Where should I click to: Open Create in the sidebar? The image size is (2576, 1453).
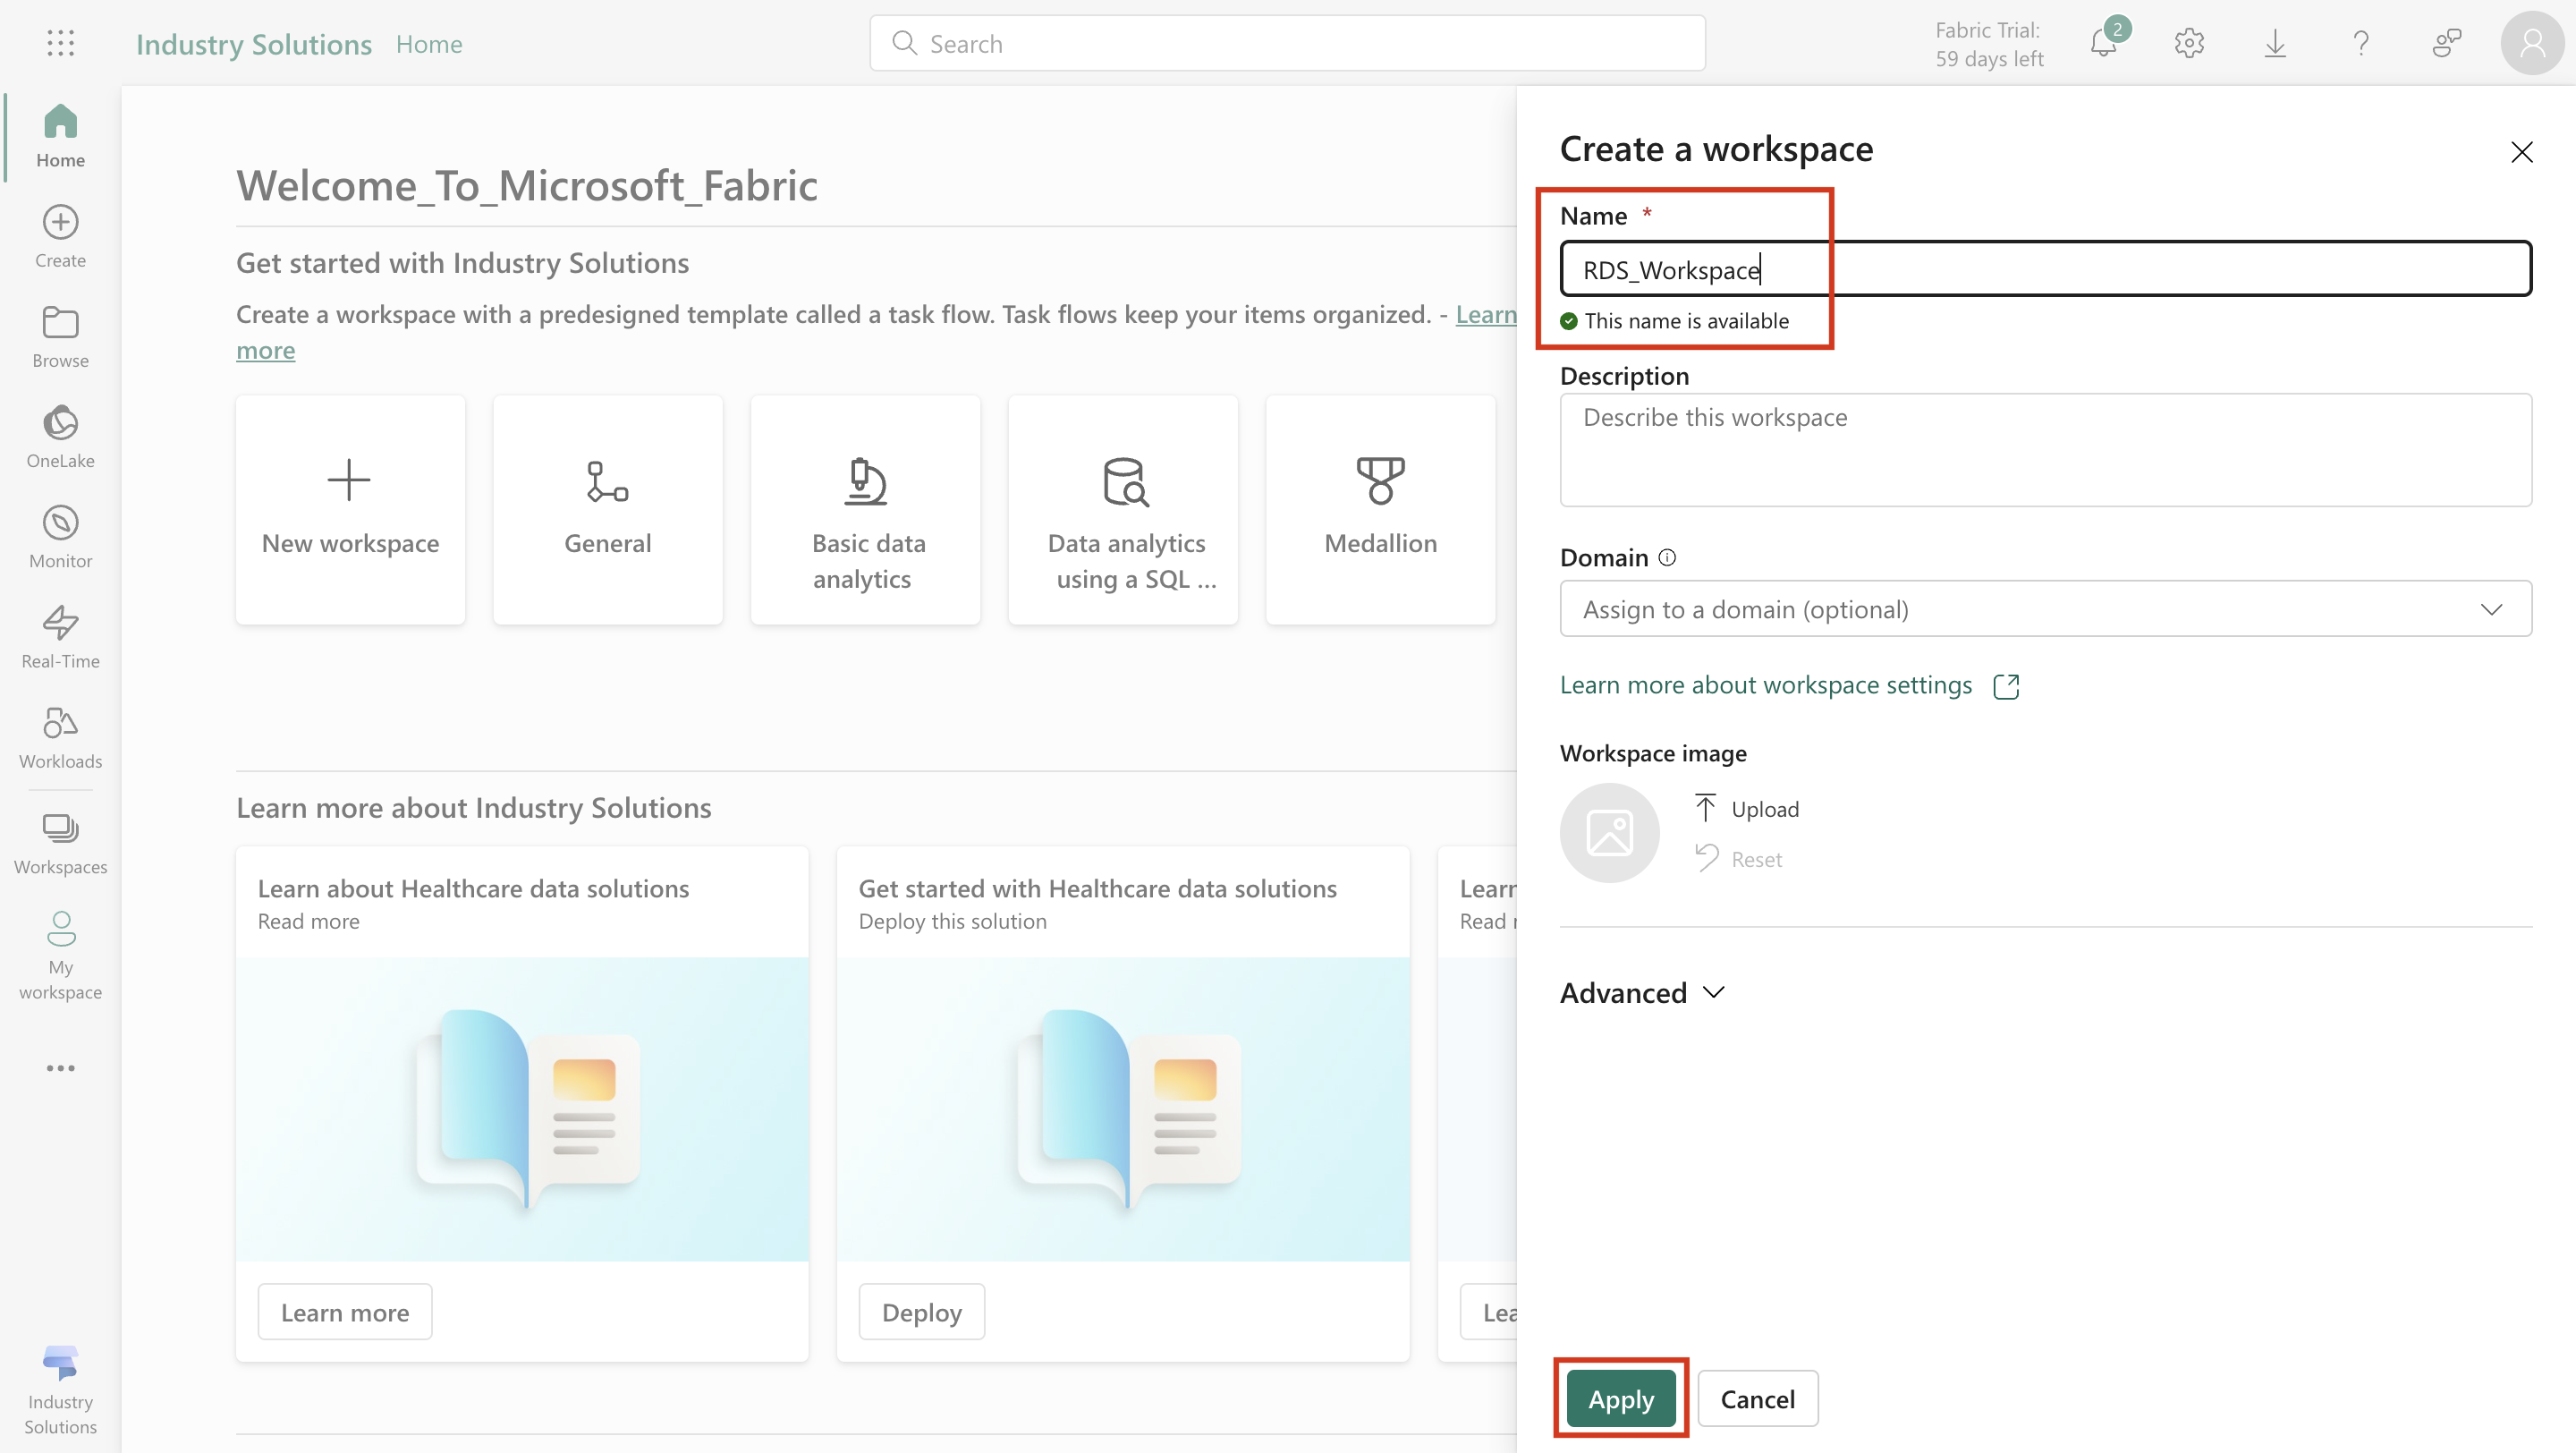60,237
